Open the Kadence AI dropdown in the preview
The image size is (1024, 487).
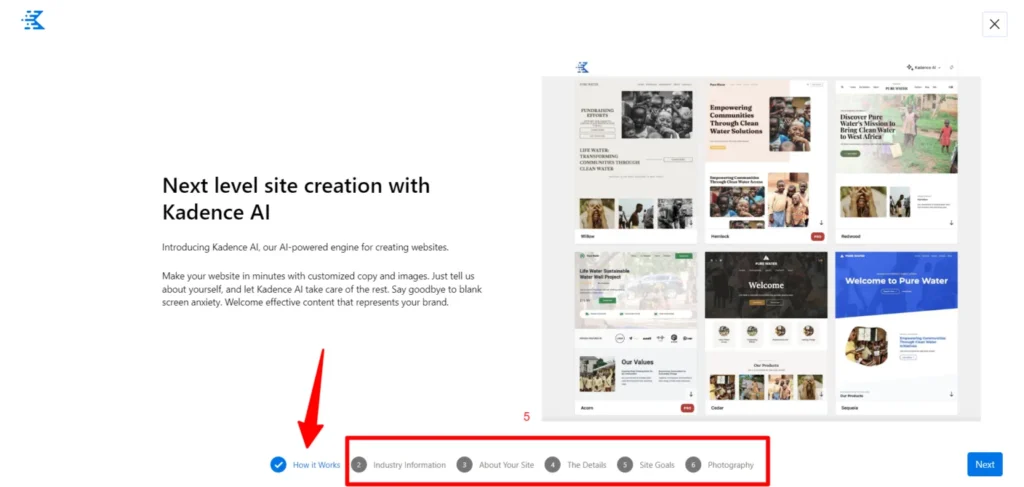[x=923, y=67]
